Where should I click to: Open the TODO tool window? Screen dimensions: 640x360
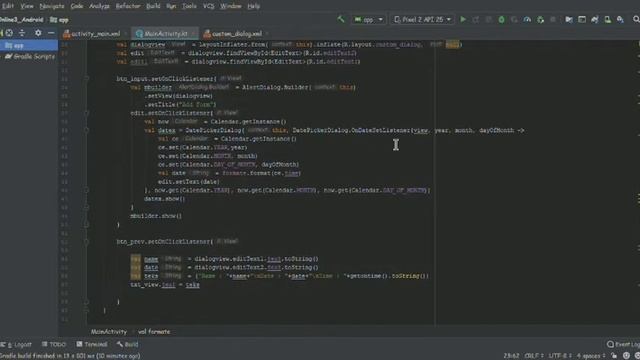pos(54,344)
